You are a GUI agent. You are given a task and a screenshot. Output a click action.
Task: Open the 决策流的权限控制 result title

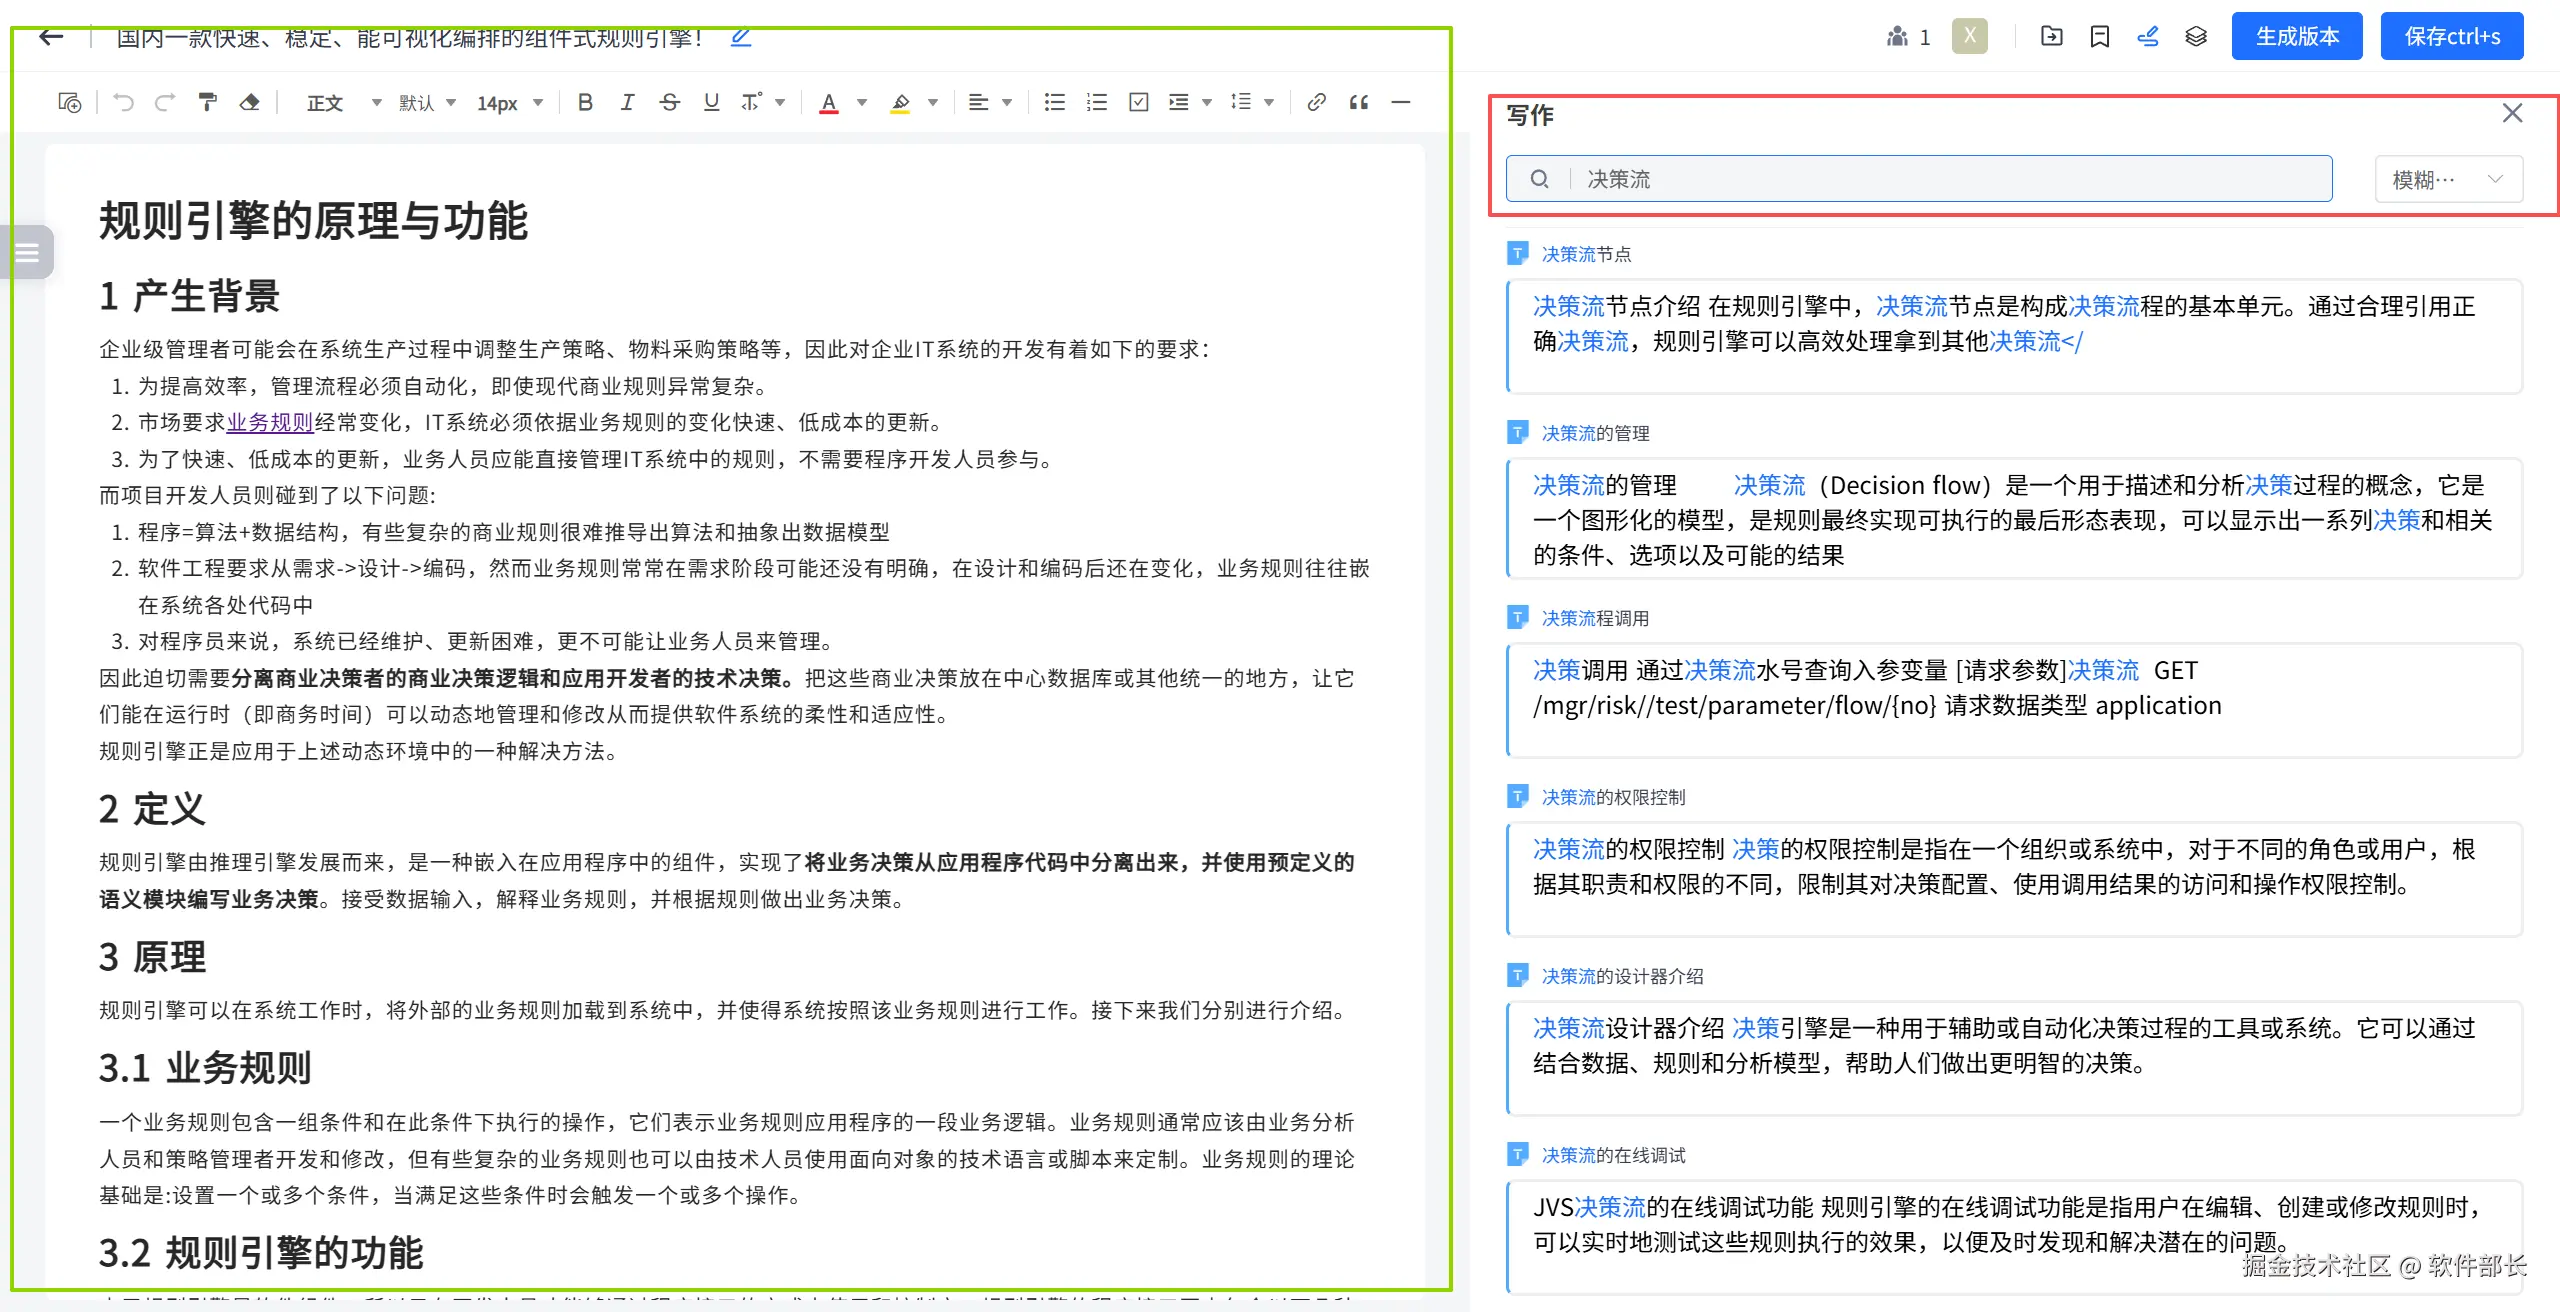[1612, 797]
